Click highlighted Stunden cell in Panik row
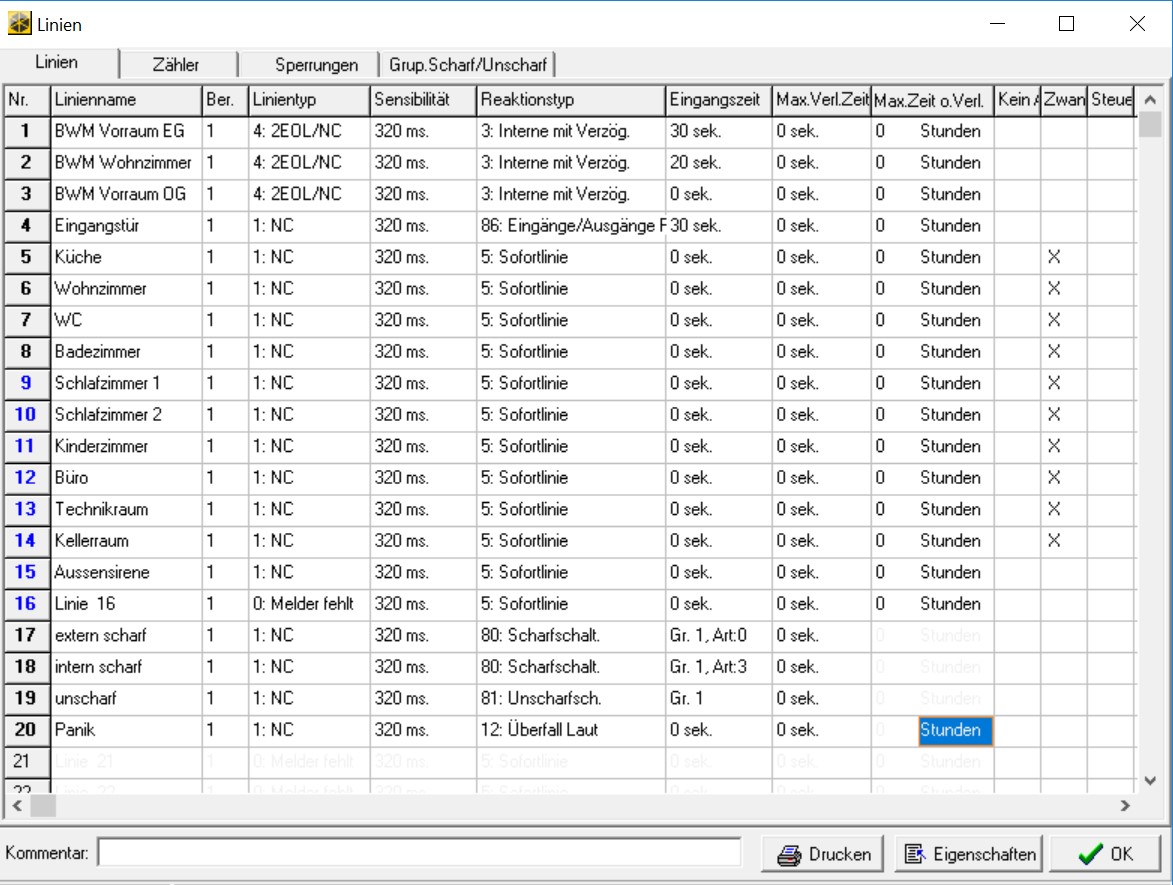Screen dimensions: 1173x885 click(x=954, y=730)
